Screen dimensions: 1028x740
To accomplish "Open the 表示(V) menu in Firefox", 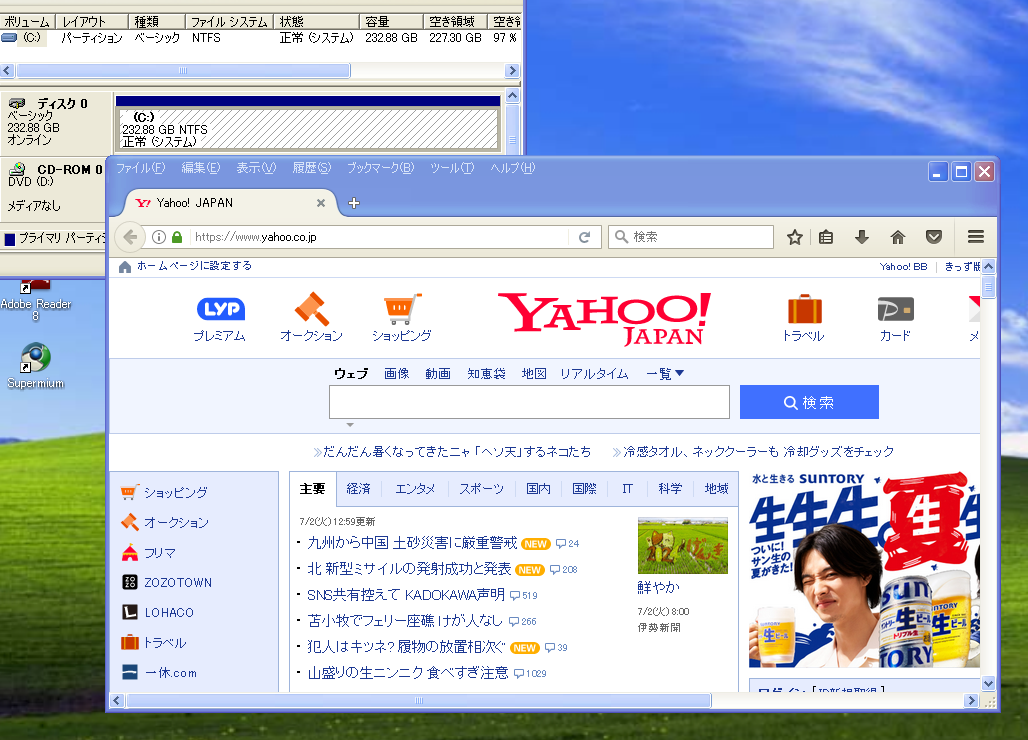I will pyautogui.click(x=256, y=168).
